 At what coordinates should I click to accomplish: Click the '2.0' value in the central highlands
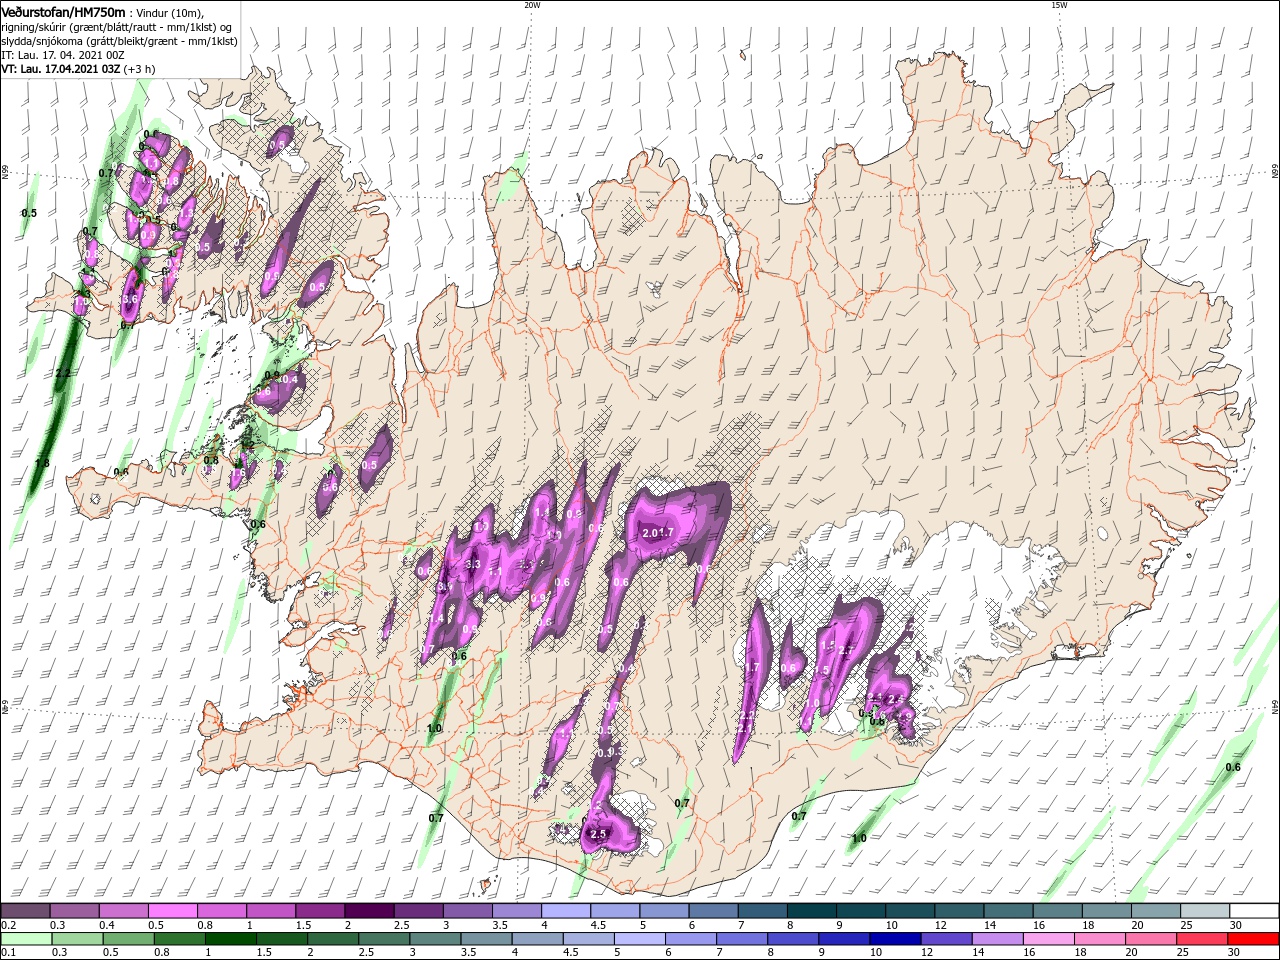(x=650, y=533)
